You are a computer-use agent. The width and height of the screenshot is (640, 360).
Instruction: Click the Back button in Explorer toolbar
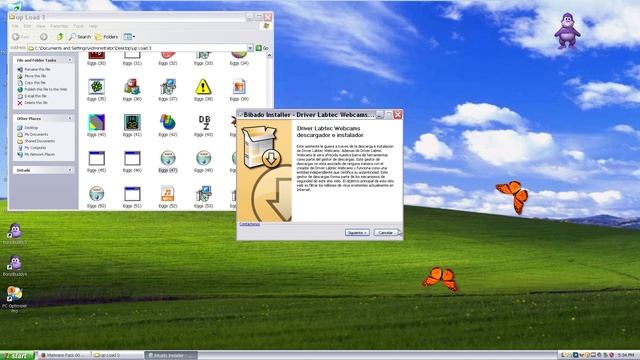point(20,37)
